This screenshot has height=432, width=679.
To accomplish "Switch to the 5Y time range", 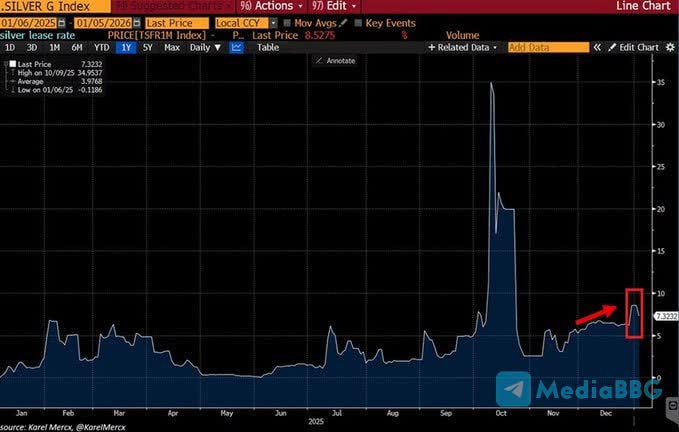I will [148, 47].
